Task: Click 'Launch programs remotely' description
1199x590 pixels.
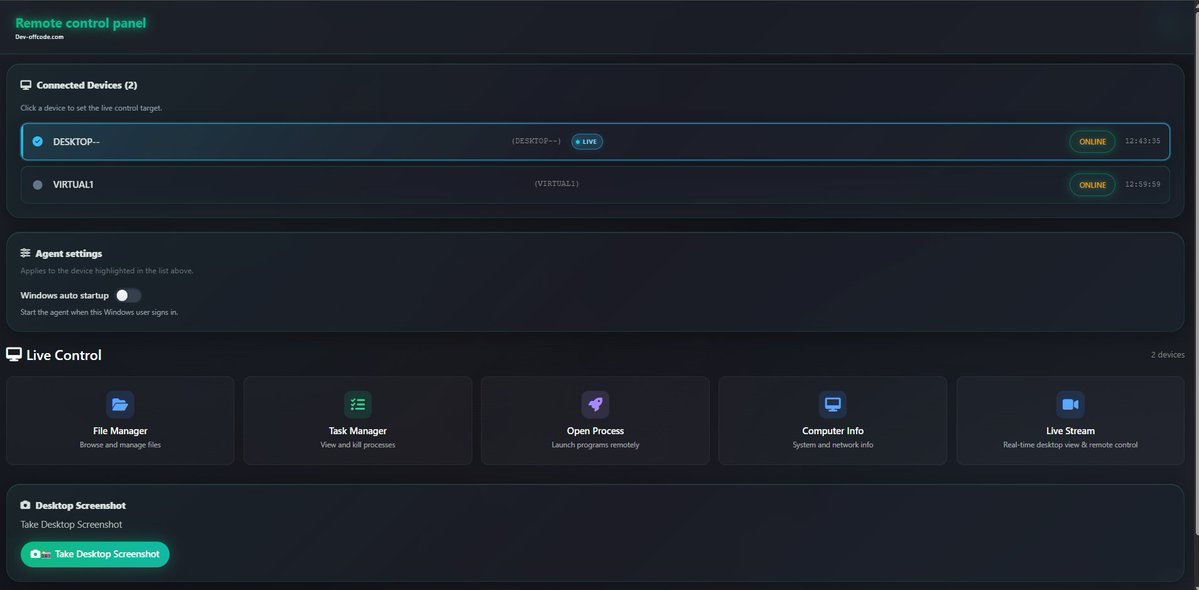Action: (x=596, y=445)
